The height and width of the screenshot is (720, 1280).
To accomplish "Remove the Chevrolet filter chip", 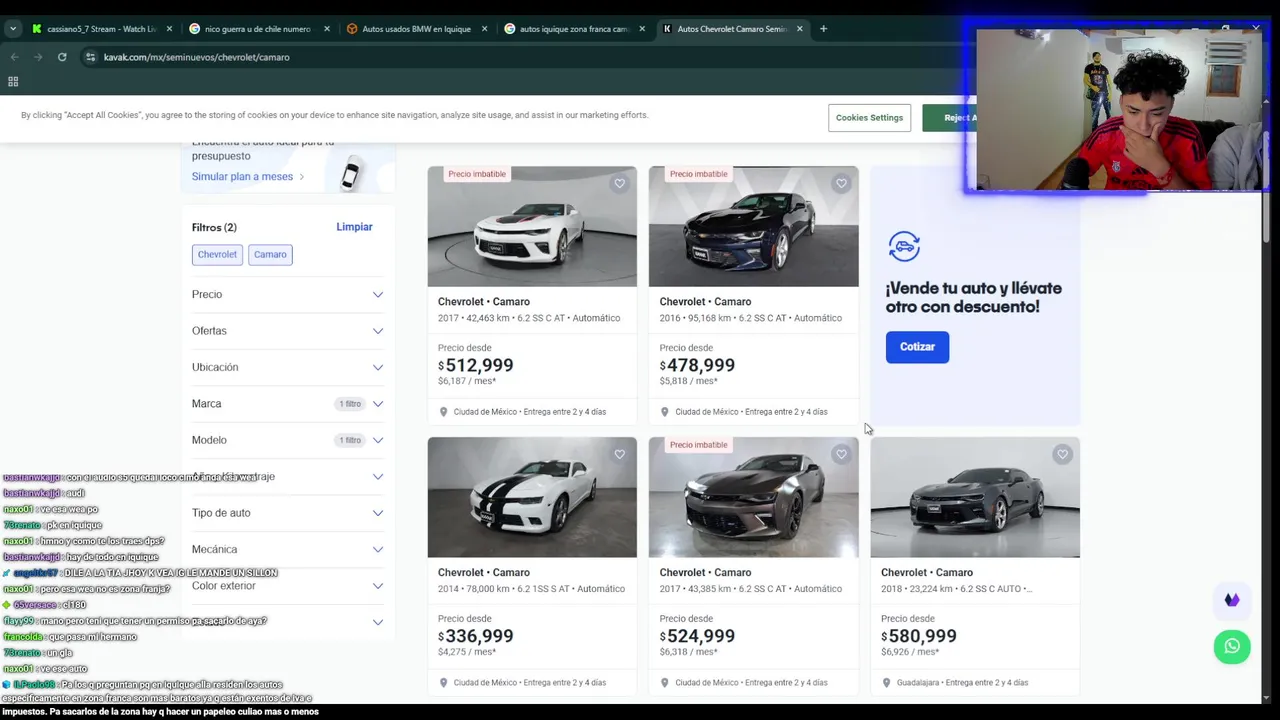I will (217, 254).
